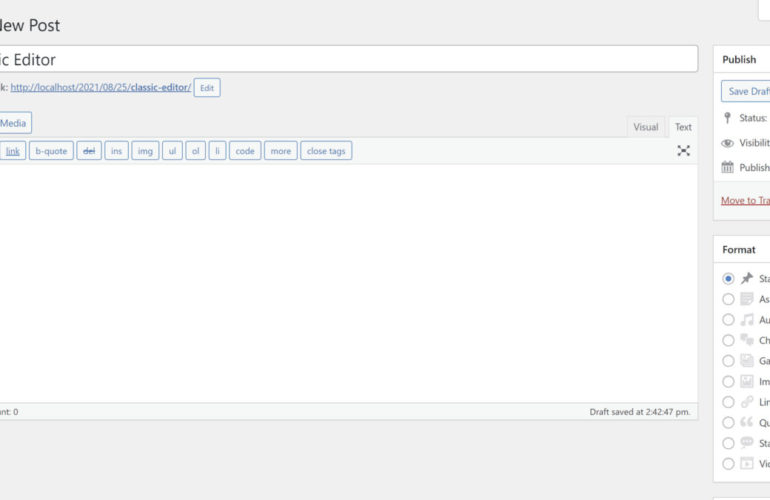Toggle distraction-free writing mode icon

click(683, 151)
